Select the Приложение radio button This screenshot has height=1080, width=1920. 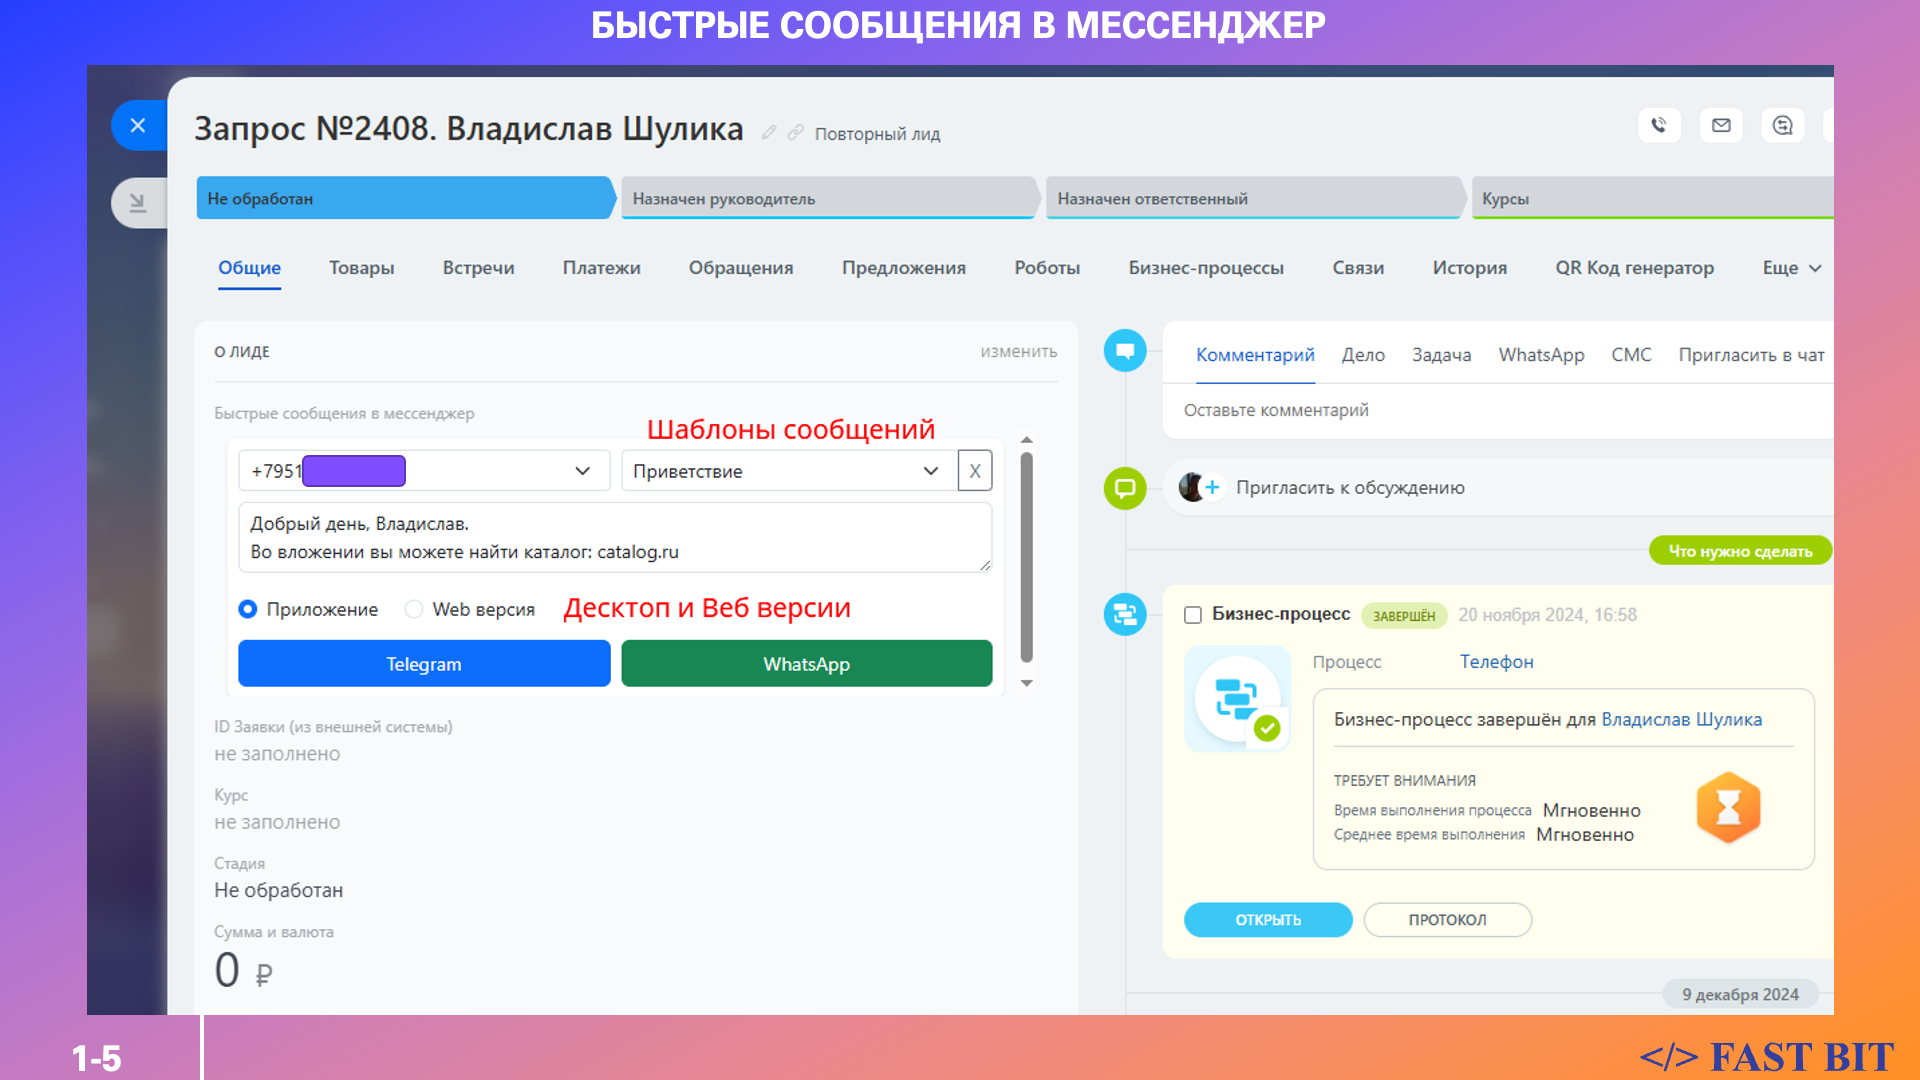pyautogui.click(x=248, y=609)
